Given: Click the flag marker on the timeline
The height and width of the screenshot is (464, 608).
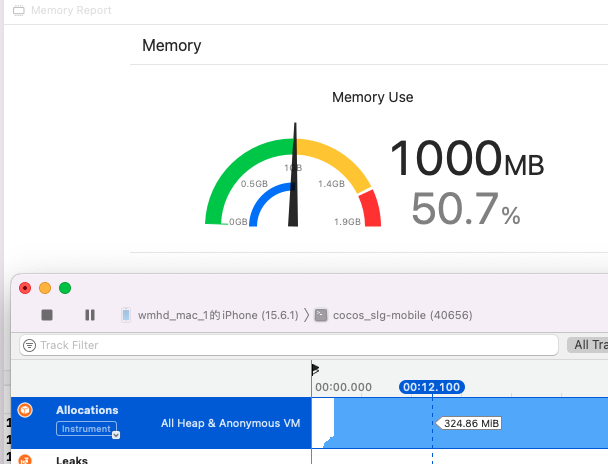Looking at the screenshot, I should point(315,369).
